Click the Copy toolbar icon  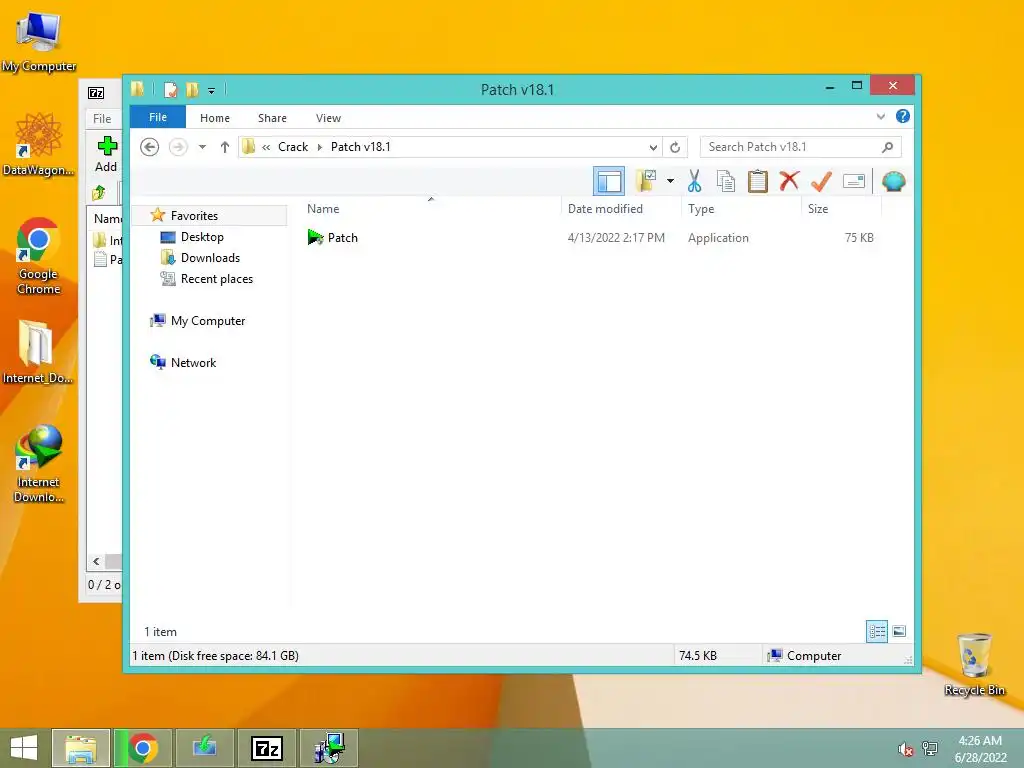tap(726, 181)
